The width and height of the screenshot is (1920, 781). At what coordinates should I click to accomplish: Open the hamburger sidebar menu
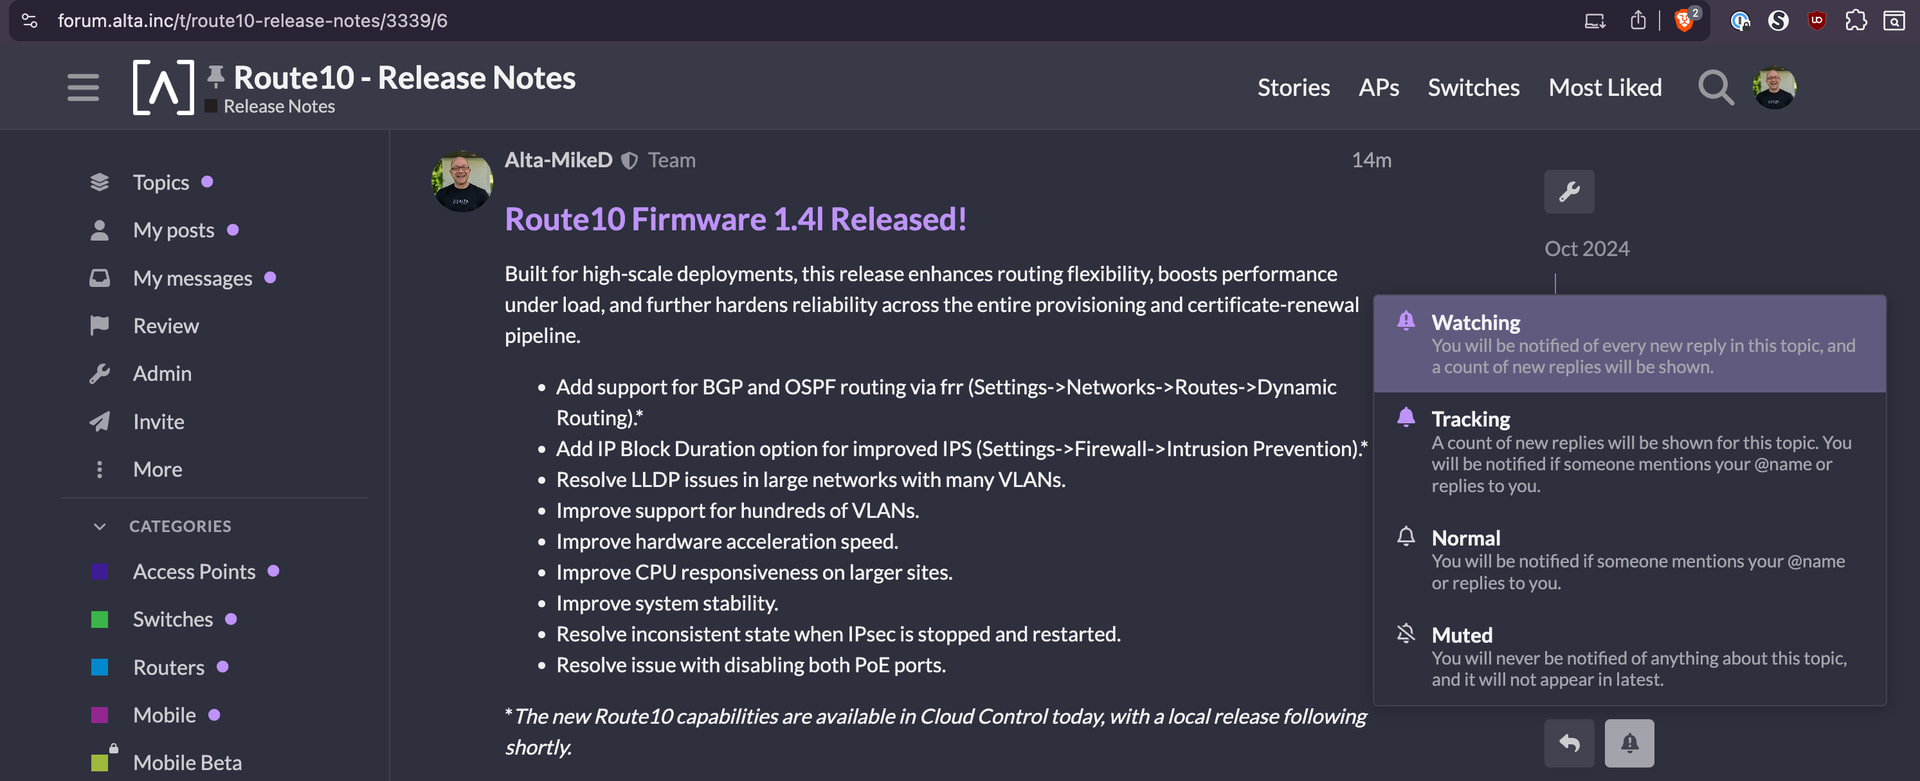coord(83,88)
